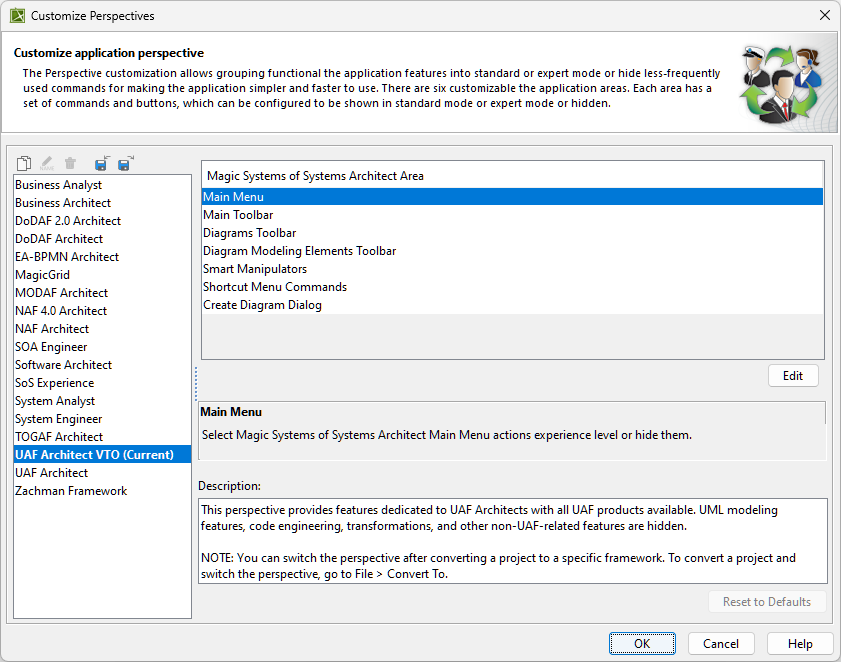Select the Main Menu area row
841x662 pixels.
pyautogui.click(x=512, y=197)
